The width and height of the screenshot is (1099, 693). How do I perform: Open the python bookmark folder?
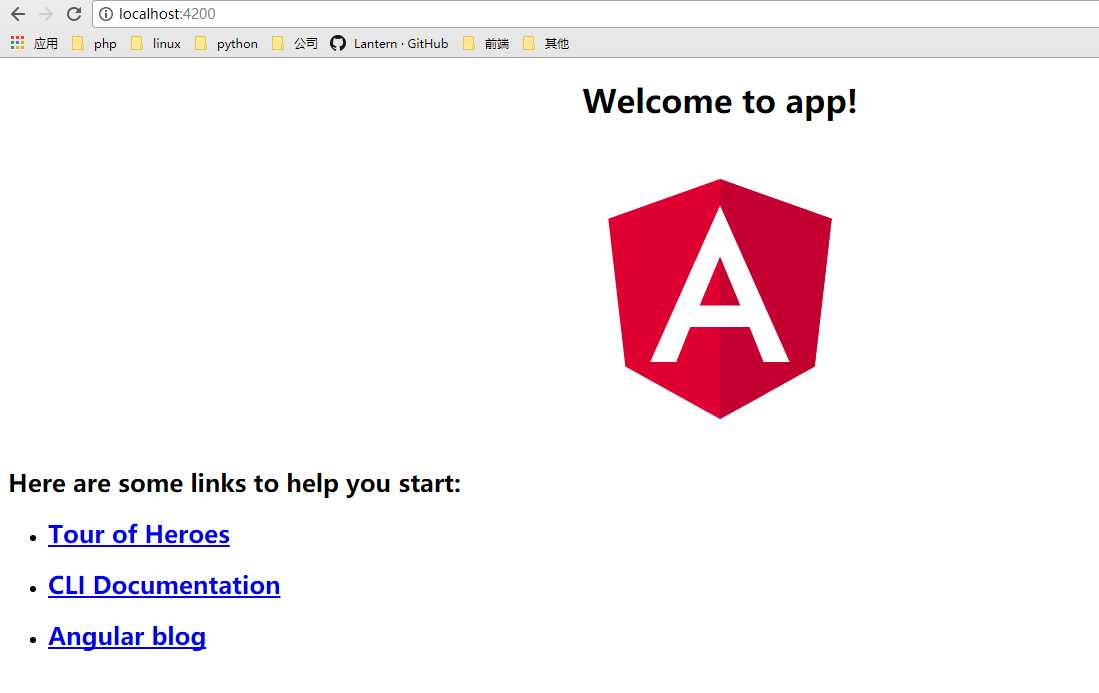tap(226, 43)
